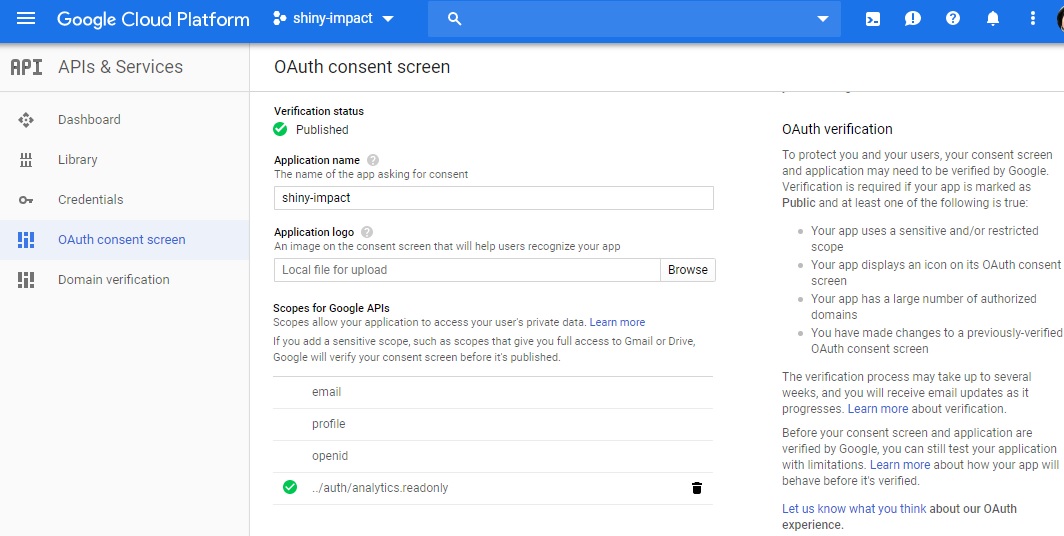Screen dimensions: 1064x536
Task: Click the Library icon
Action: point(26,160)
